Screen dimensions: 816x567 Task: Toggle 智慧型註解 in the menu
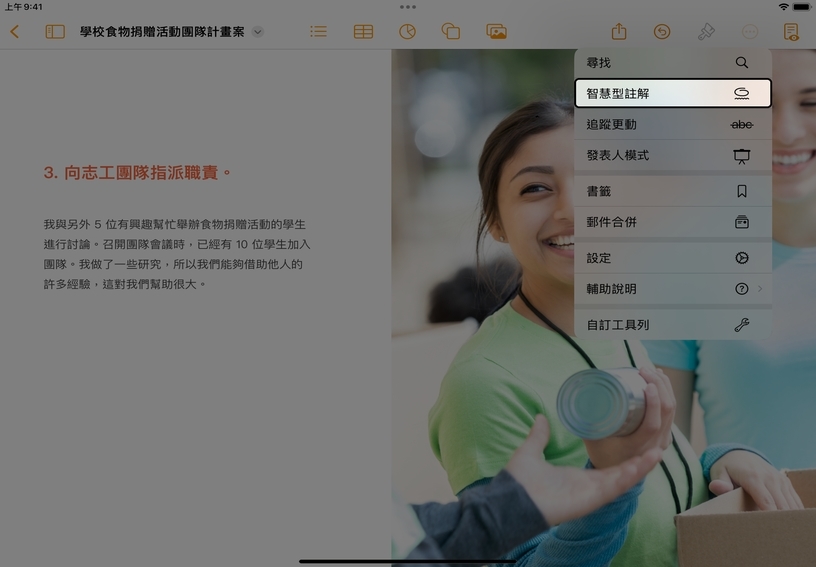673,93
